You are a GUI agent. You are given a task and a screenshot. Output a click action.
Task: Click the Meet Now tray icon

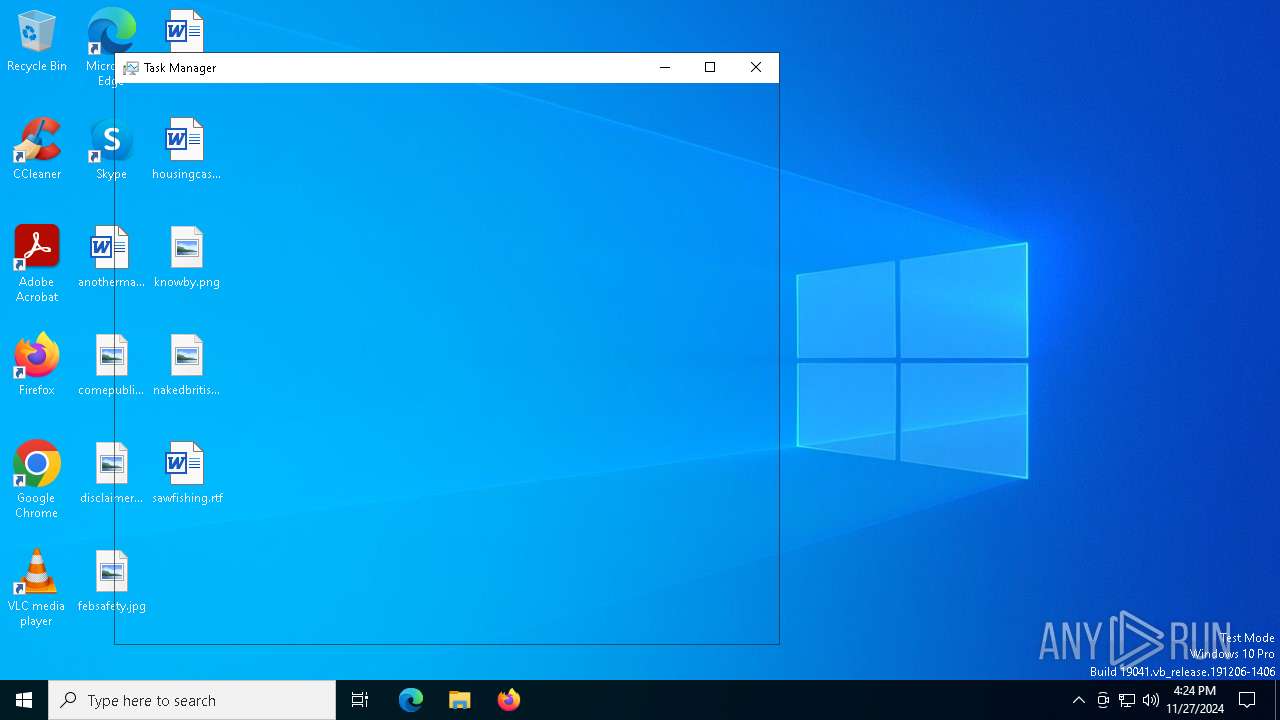point(1103,700)
